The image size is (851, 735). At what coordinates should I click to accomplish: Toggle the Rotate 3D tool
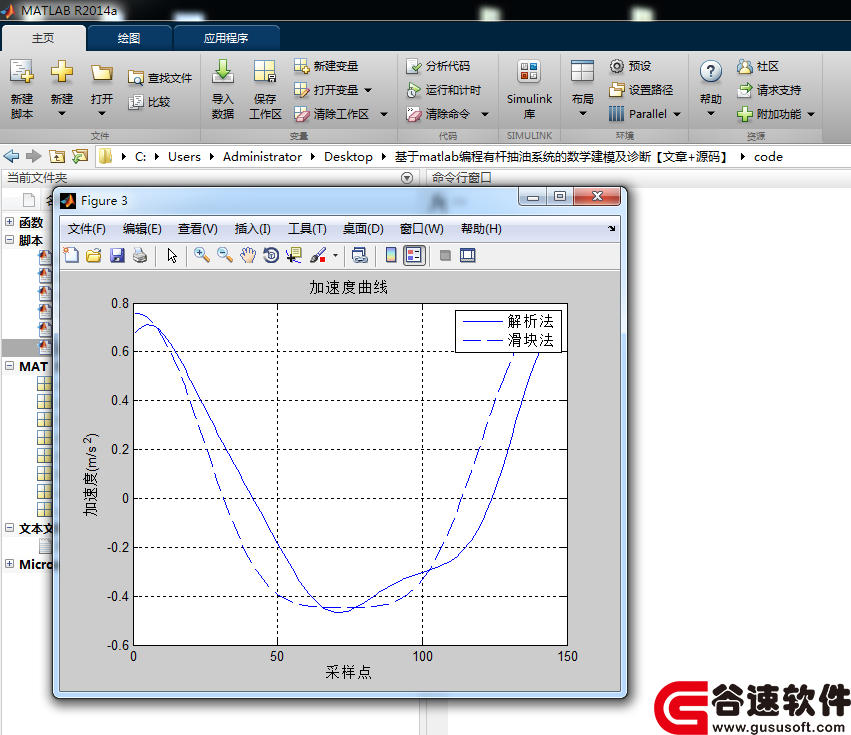[271, 255]
